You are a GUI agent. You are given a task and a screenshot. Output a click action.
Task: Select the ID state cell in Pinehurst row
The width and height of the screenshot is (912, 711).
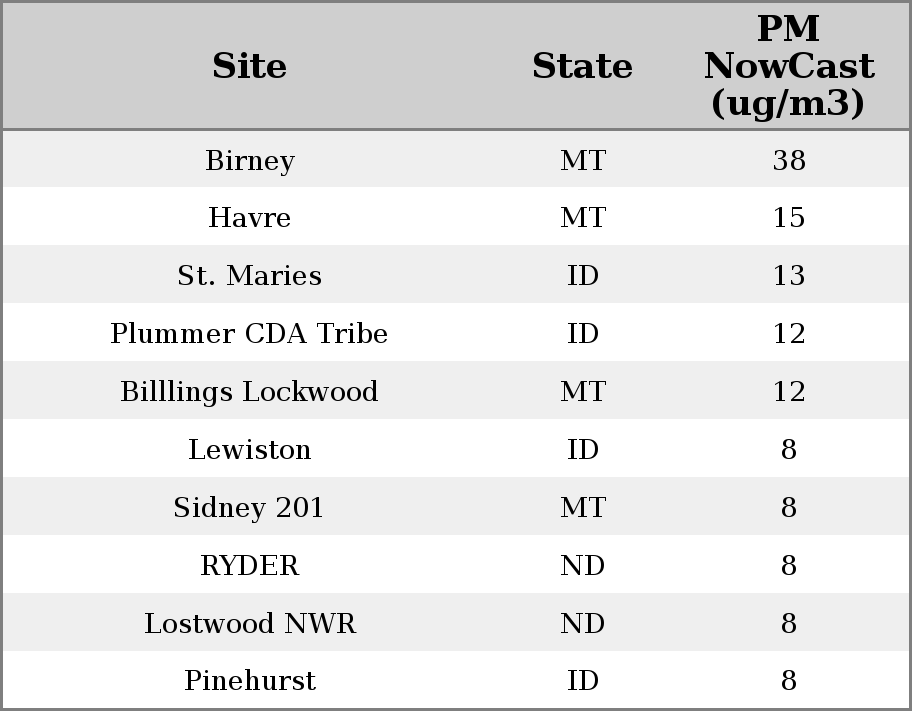pos(583,681)
